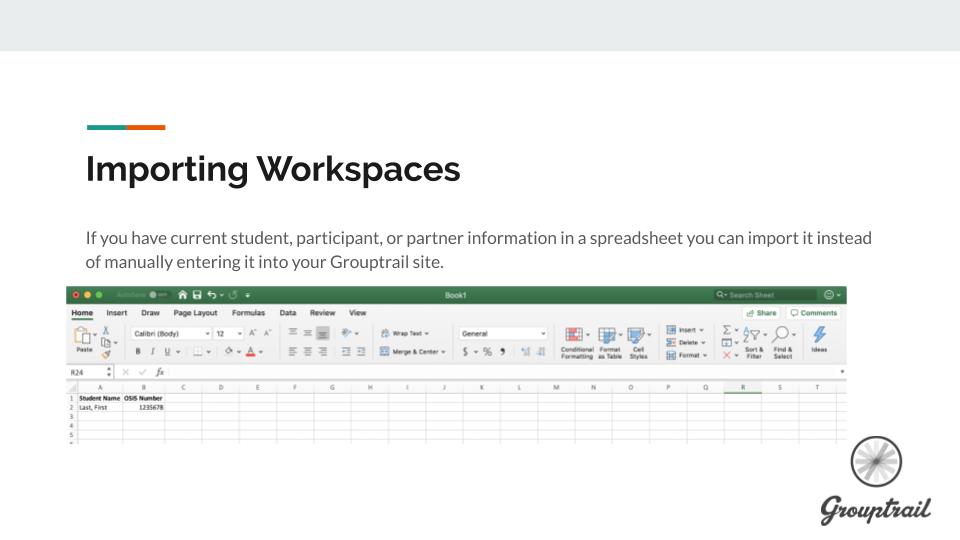Click the Percent Style icon
The height and width of the screenshot is (540, 960).
(x=487, y=352)
